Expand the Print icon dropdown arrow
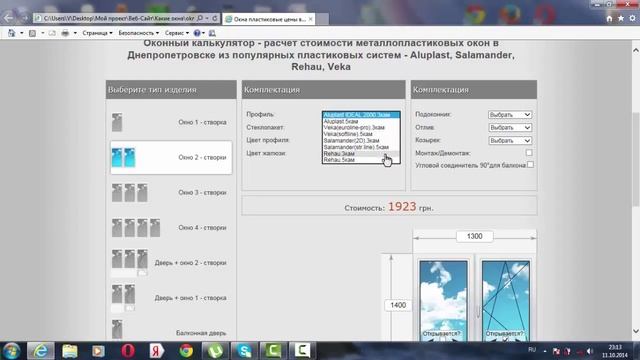 (x=75, y=33)
